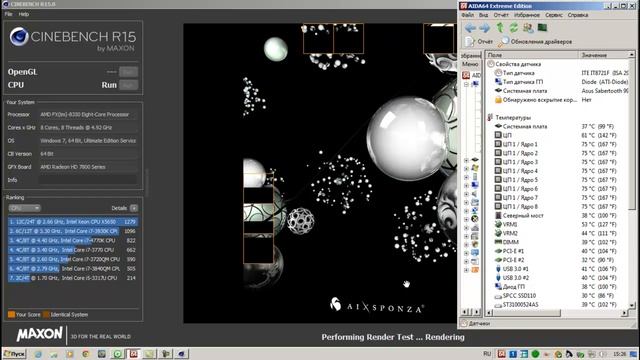Select Windows flag icon in AIDA64 tree
The image size is (640, 360).
click(475, 168)
